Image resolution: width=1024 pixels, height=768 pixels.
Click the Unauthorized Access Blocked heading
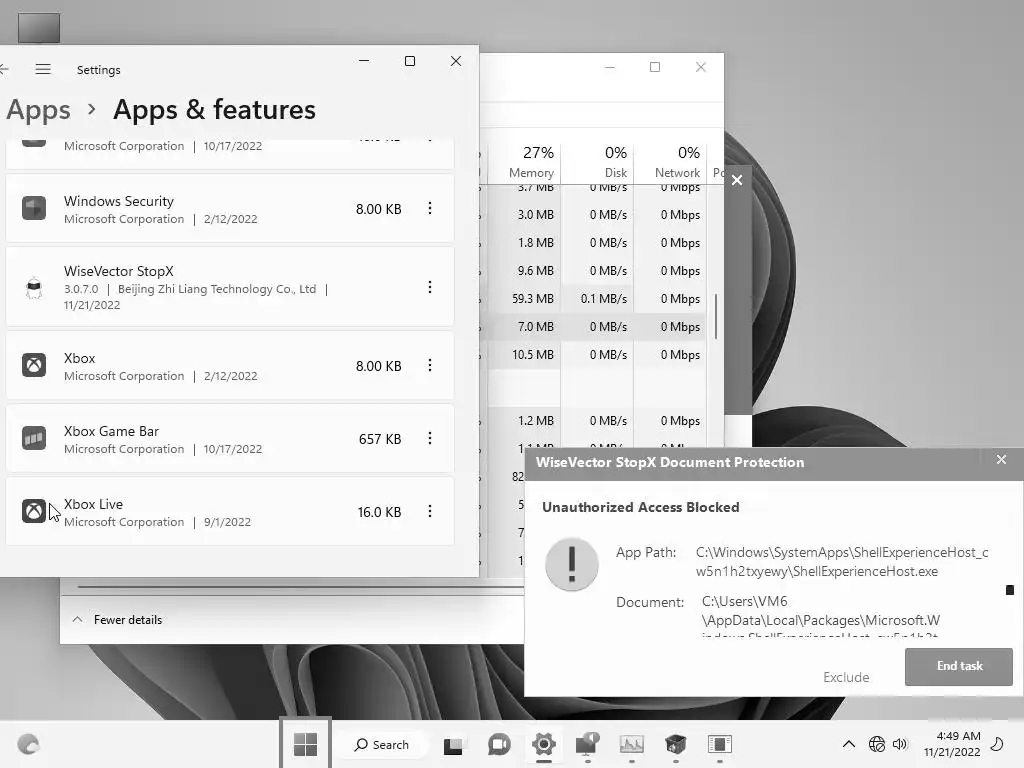tap(641, 507)
